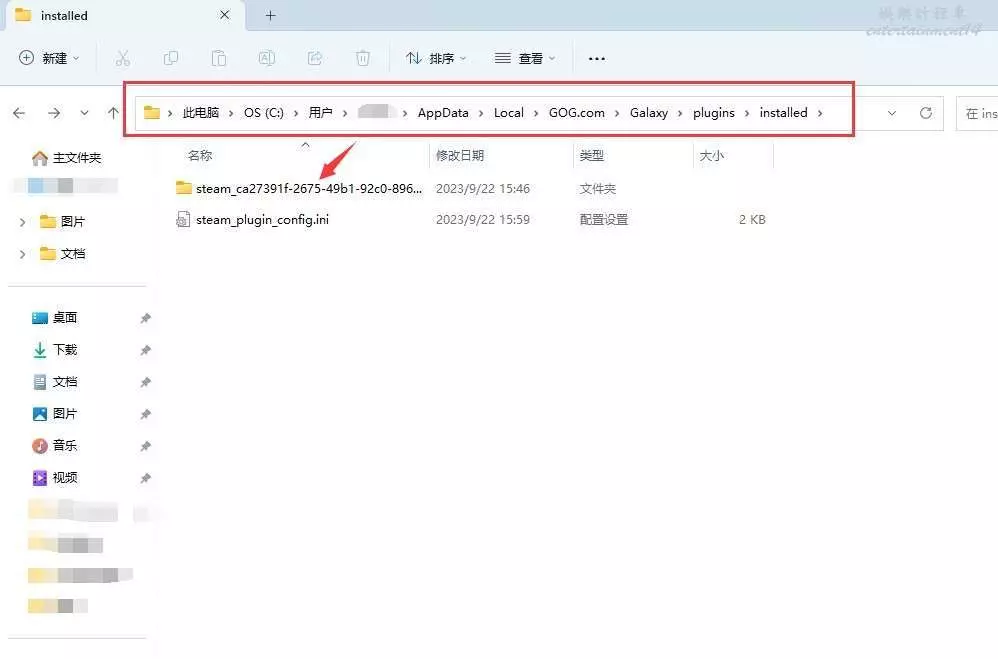Click the Paste clipboard icon
The image size is (998, 659).
tap(219, 58)
